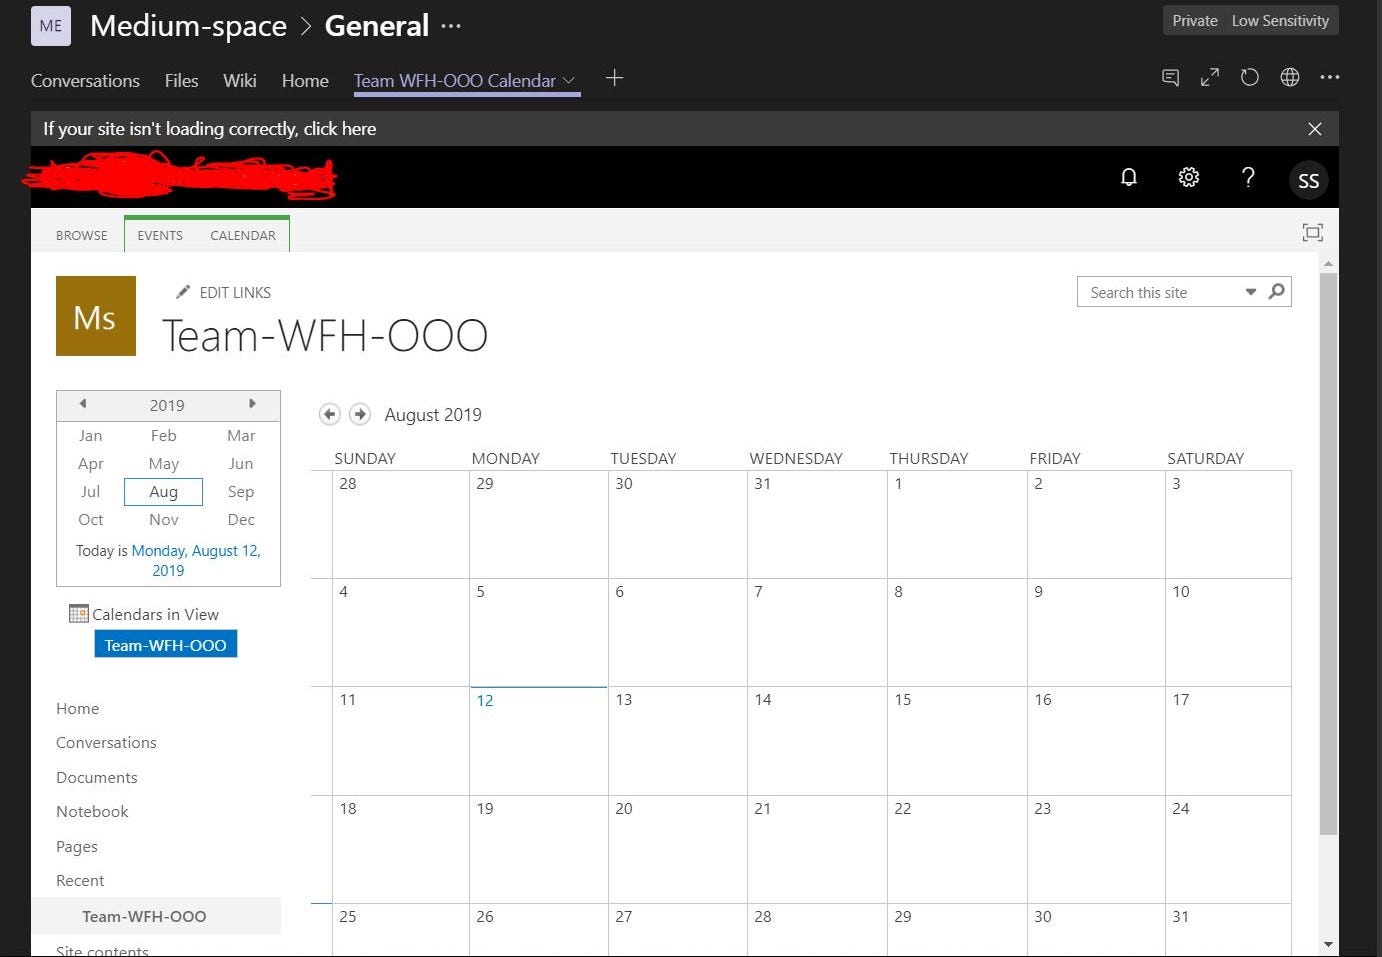Click the Edit Links pencil icon

pyautogui.click(x=183, y=291)
